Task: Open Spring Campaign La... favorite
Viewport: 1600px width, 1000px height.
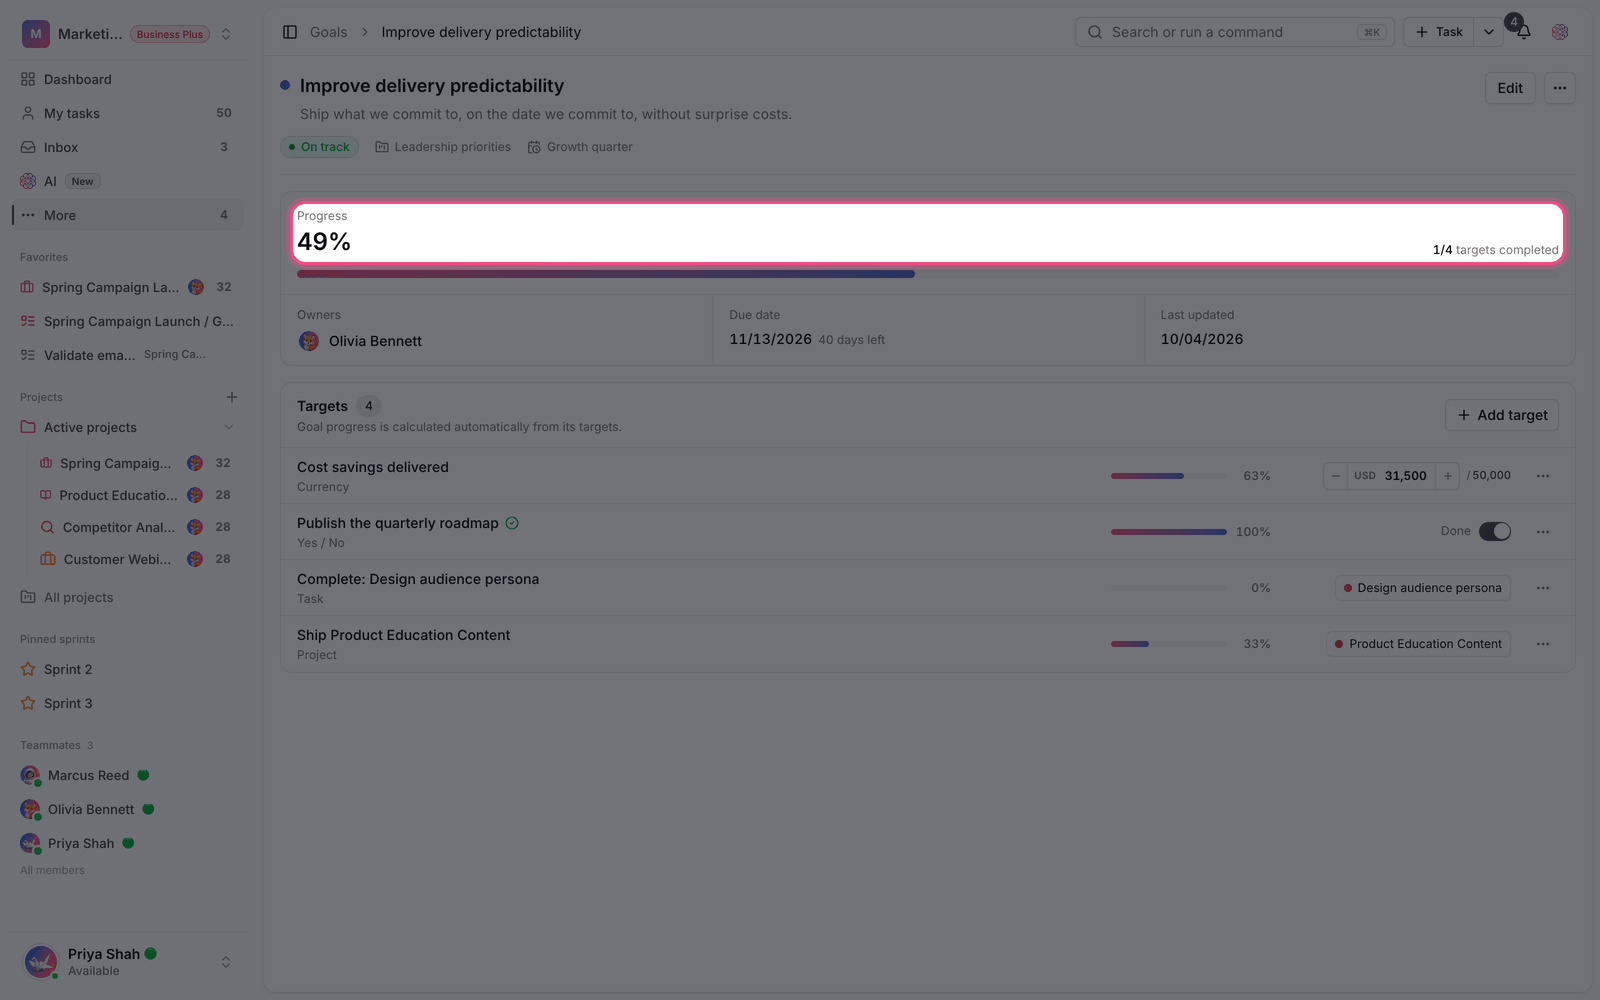Action: pyautogui.click(x=128, y=287)
